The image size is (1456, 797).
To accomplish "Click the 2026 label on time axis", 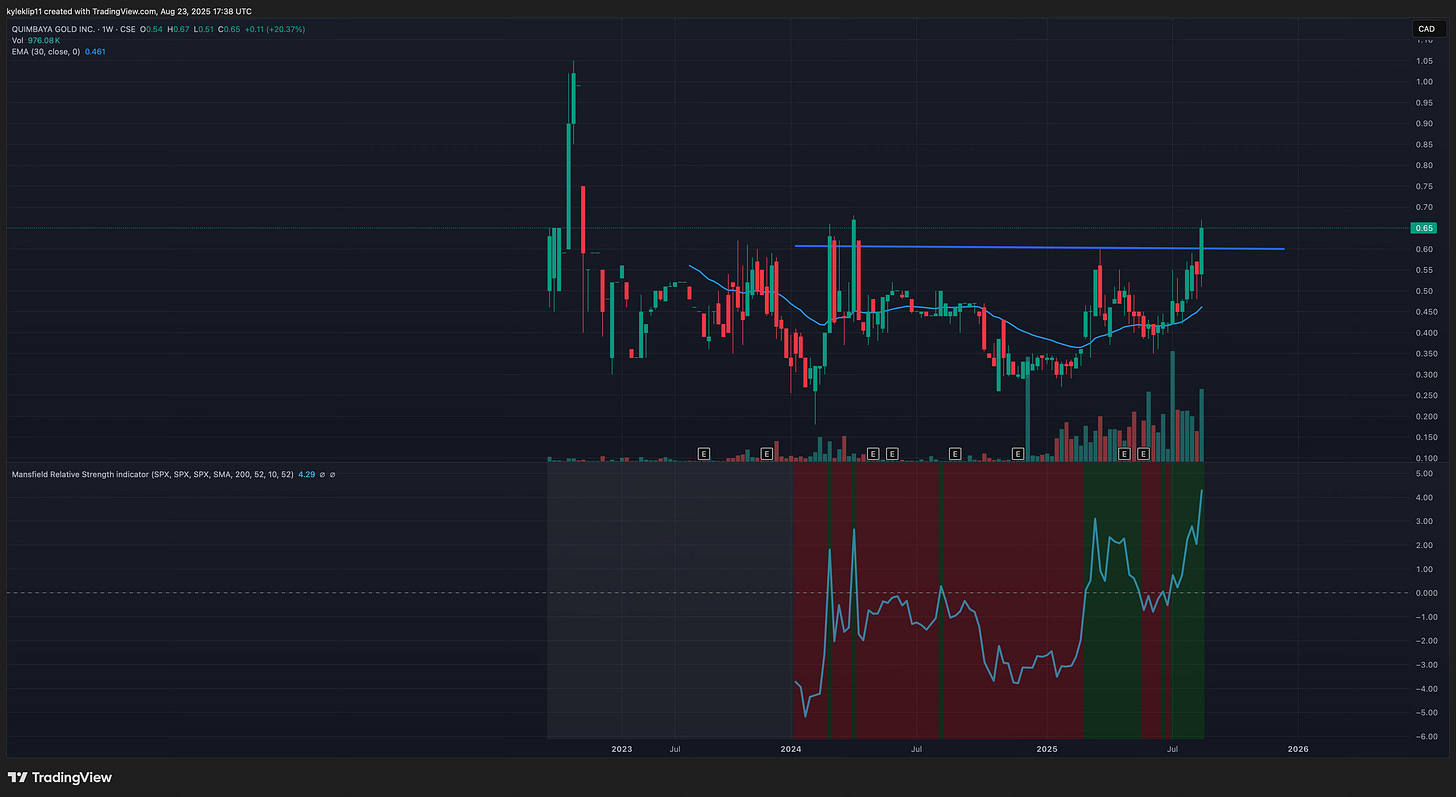I will (1297, 748).
